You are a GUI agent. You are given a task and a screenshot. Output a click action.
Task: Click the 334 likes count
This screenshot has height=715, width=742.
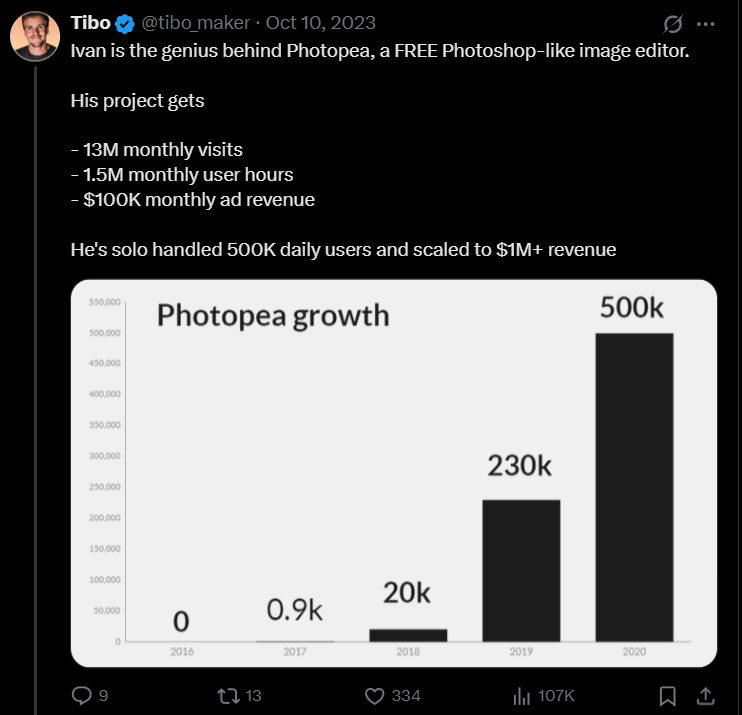coord(406,695)
